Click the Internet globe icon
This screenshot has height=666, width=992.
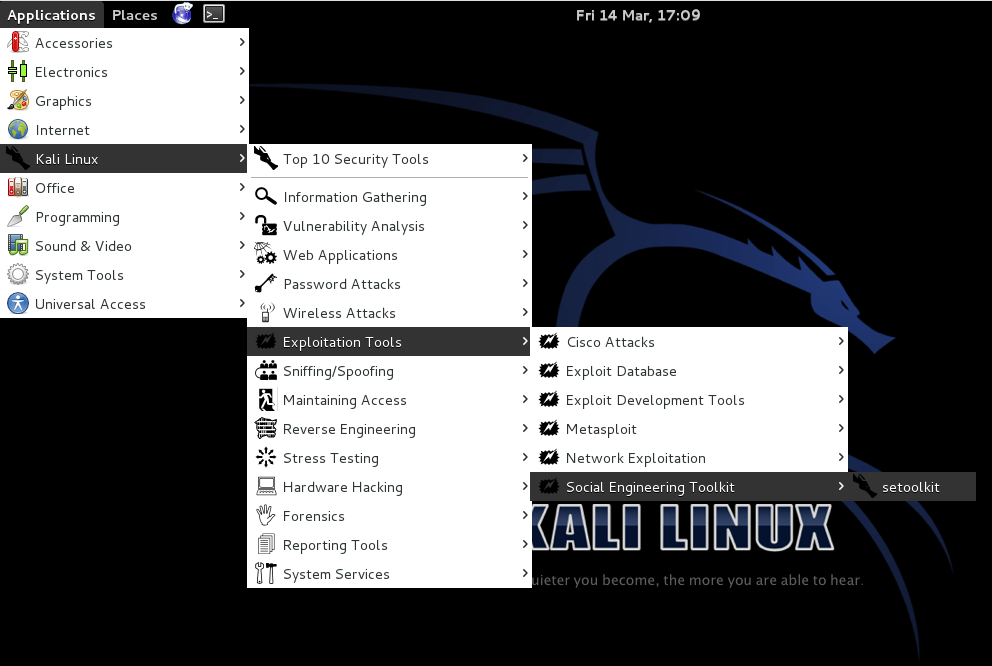pyautogui.click(x=18, y=130)
